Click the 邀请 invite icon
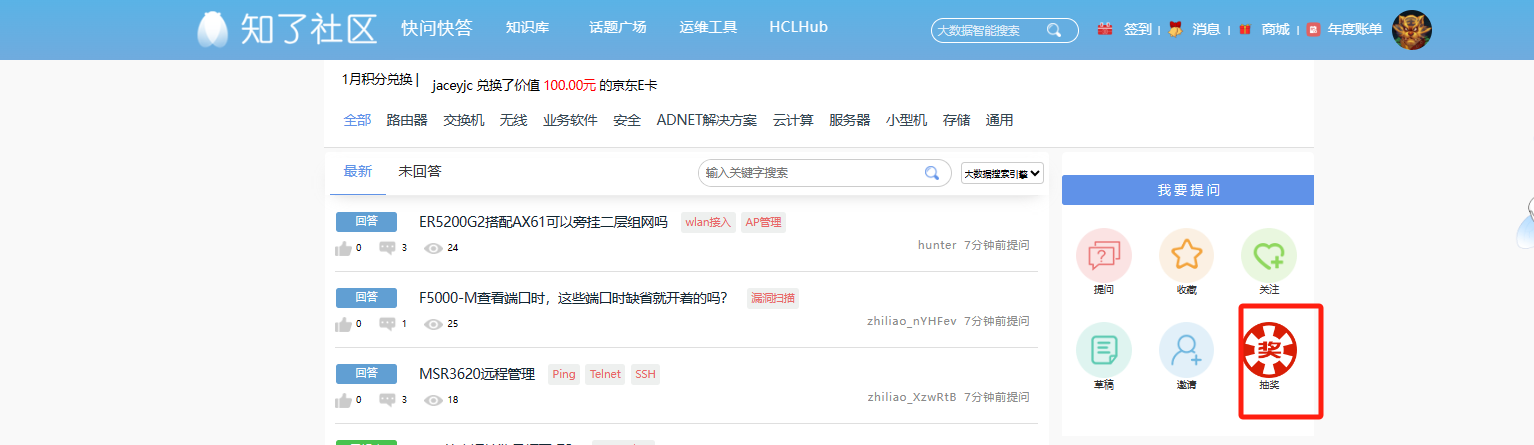 click(x=1187, y=350)
